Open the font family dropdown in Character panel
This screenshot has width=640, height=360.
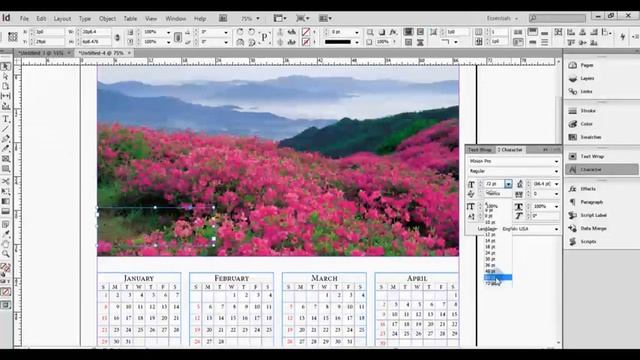(556, 161)
